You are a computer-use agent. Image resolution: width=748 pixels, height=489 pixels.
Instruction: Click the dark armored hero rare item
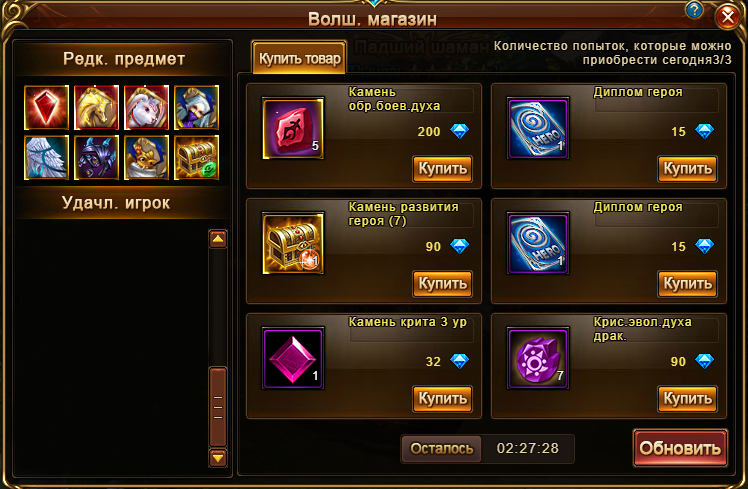pos(96,157)
